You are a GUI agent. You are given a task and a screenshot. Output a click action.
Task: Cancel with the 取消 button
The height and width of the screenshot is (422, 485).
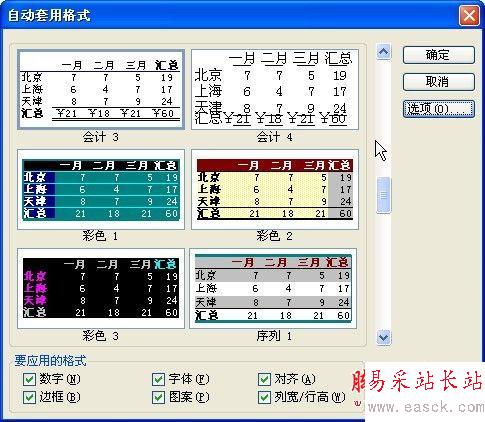click(x=438, y=82)
